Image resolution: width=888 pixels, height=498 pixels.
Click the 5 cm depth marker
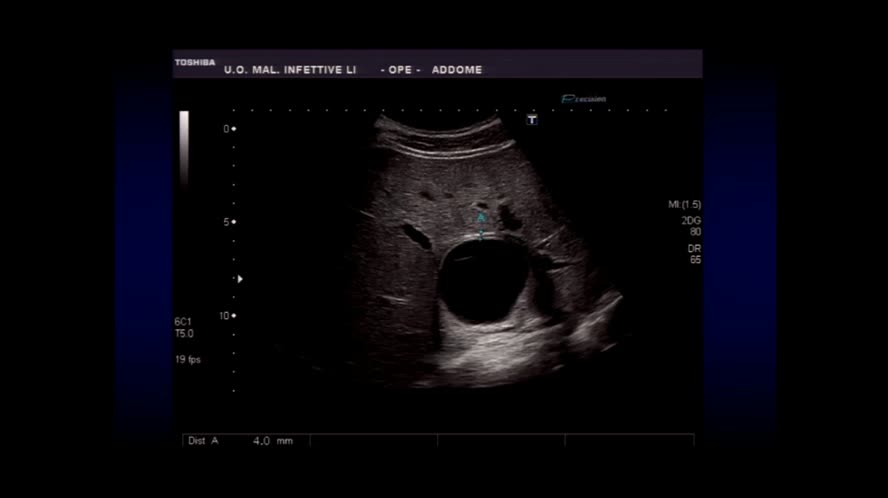(228, 222)
